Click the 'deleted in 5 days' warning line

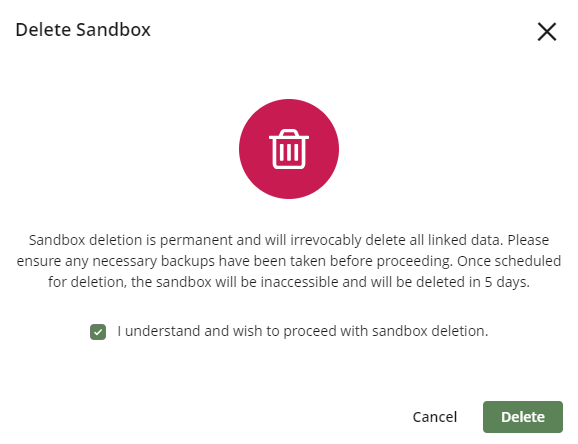coord(289,282)
